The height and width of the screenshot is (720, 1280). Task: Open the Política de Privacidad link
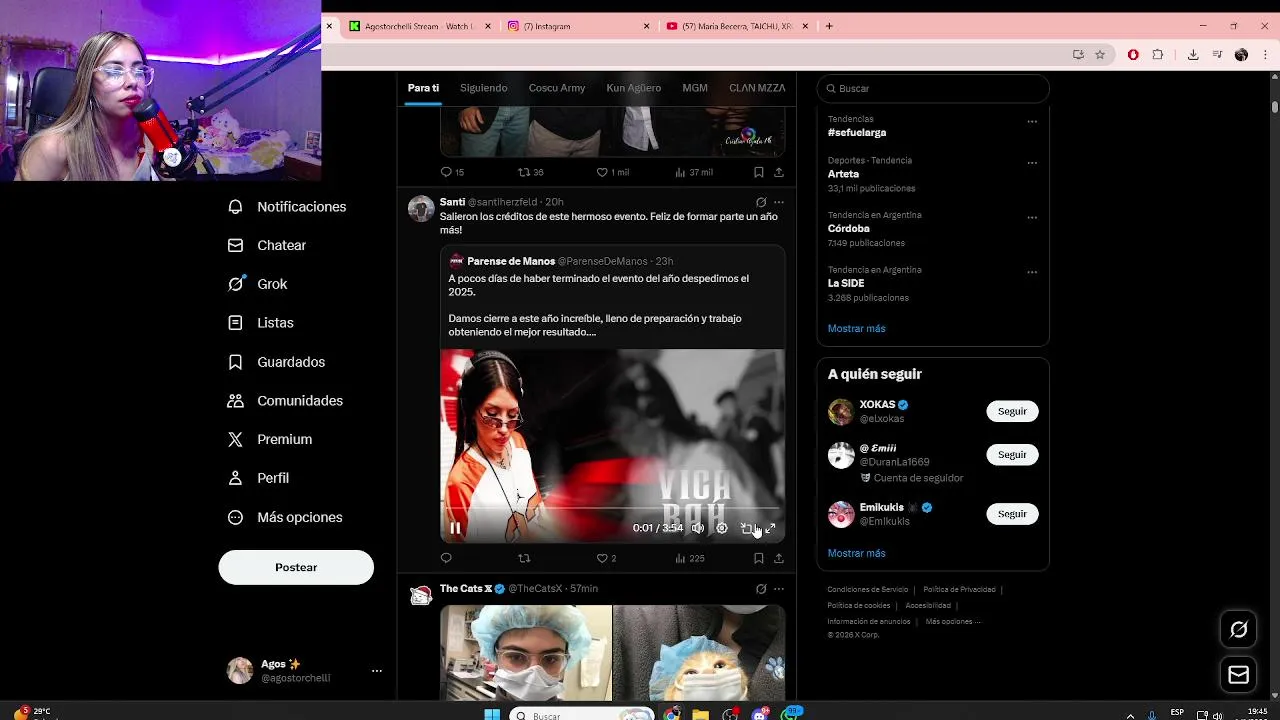pyautogui.click(x=959, y=589)
